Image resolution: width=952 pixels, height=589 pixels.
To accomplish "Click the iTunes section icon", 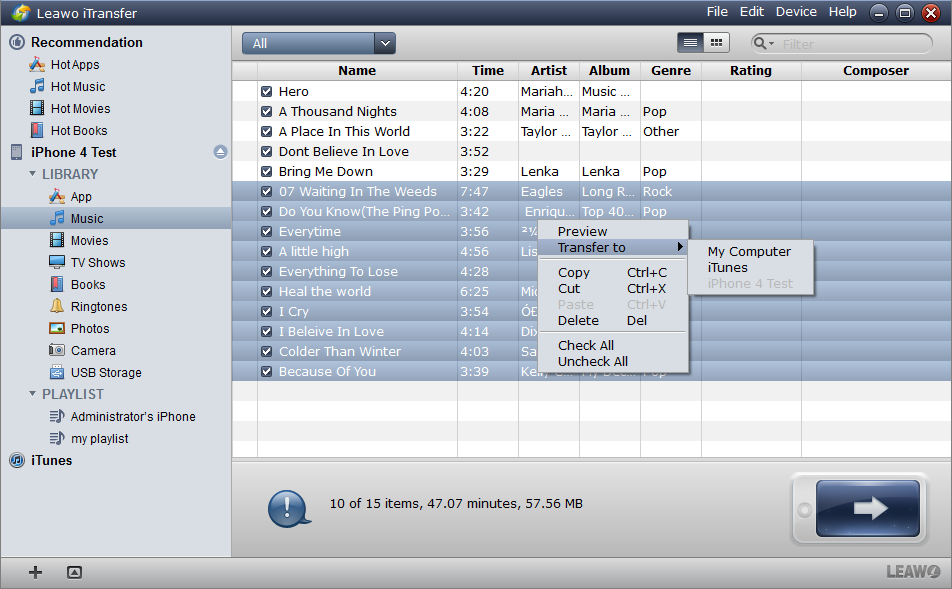I will click(17, 460).
